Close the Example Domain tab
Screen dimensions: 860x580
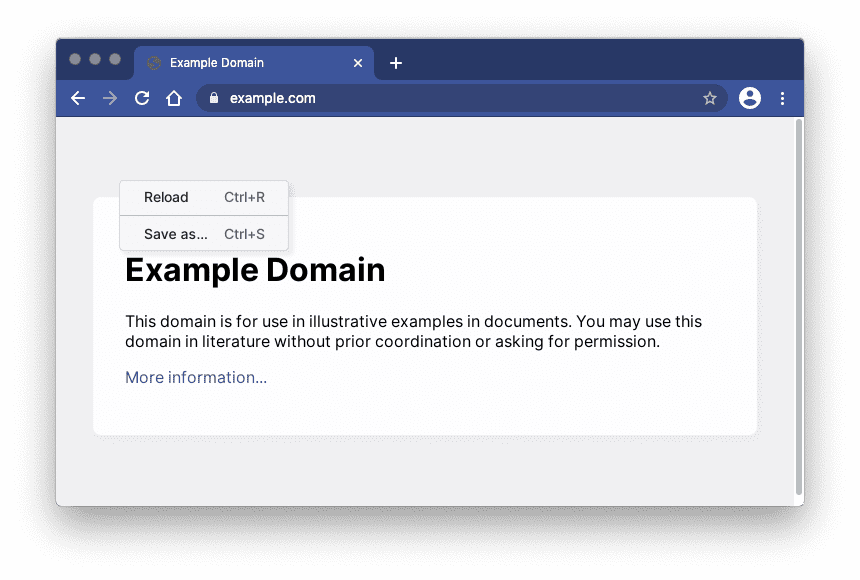click(358, 62)
